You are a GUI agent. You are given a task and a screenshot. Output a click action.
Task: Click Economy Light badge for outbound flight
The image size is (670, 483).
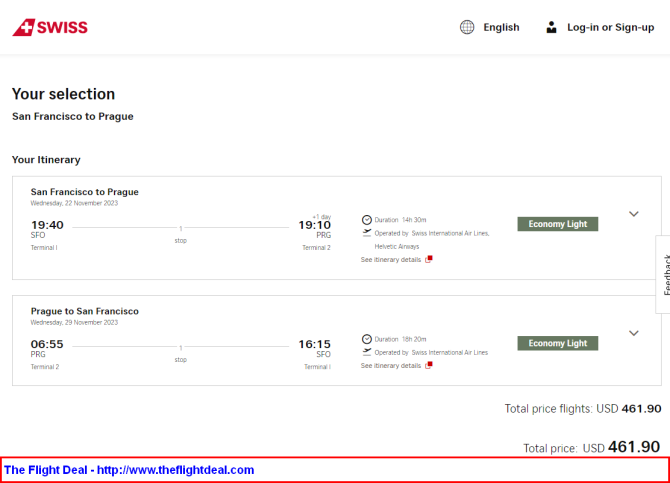(x=558, y=224)
